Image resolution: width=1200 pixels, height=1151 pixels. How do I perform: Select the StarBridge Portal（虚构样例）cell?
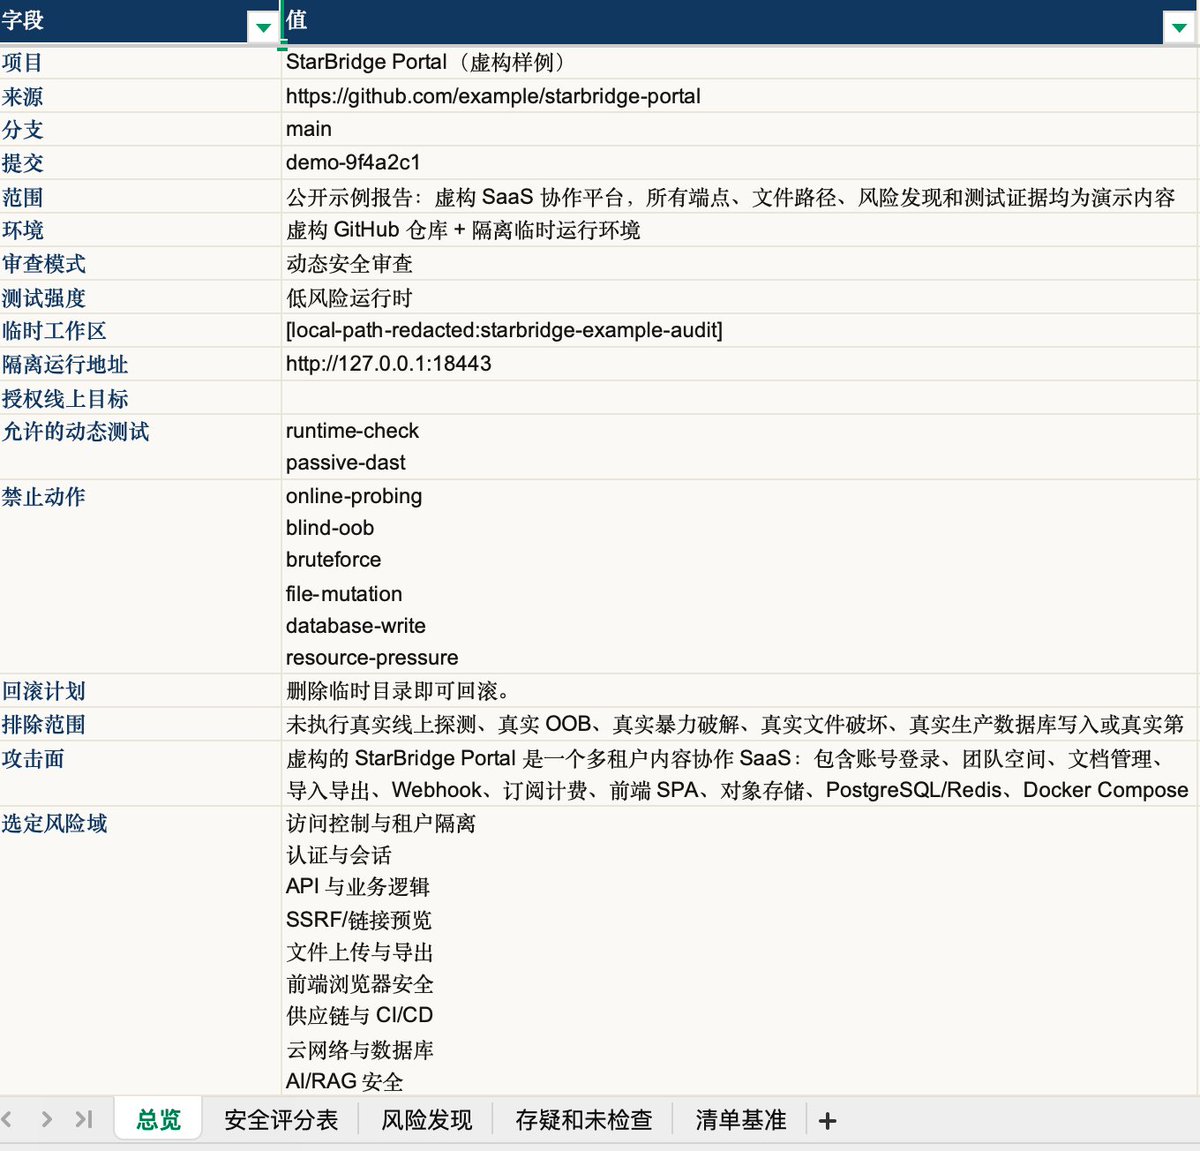tap(740, 62)
